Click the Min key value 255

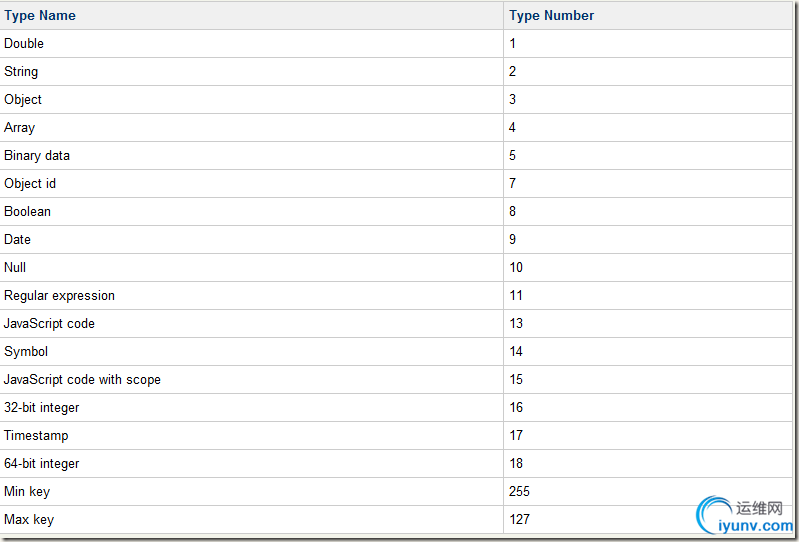tap(519, 492)
